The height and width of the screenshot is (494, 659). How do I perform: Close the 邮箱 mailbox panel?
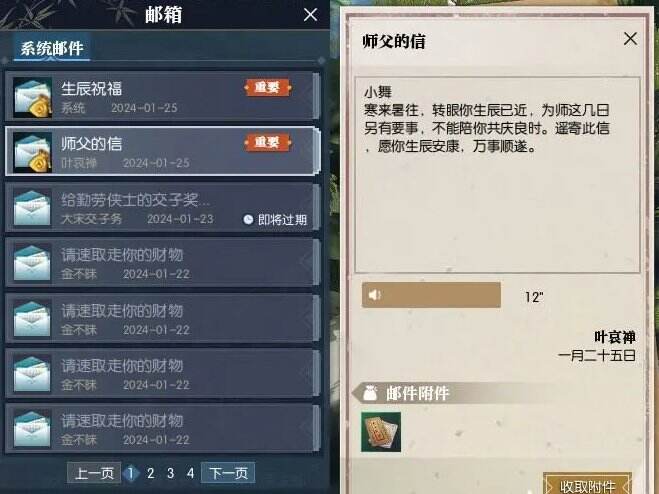311,15
